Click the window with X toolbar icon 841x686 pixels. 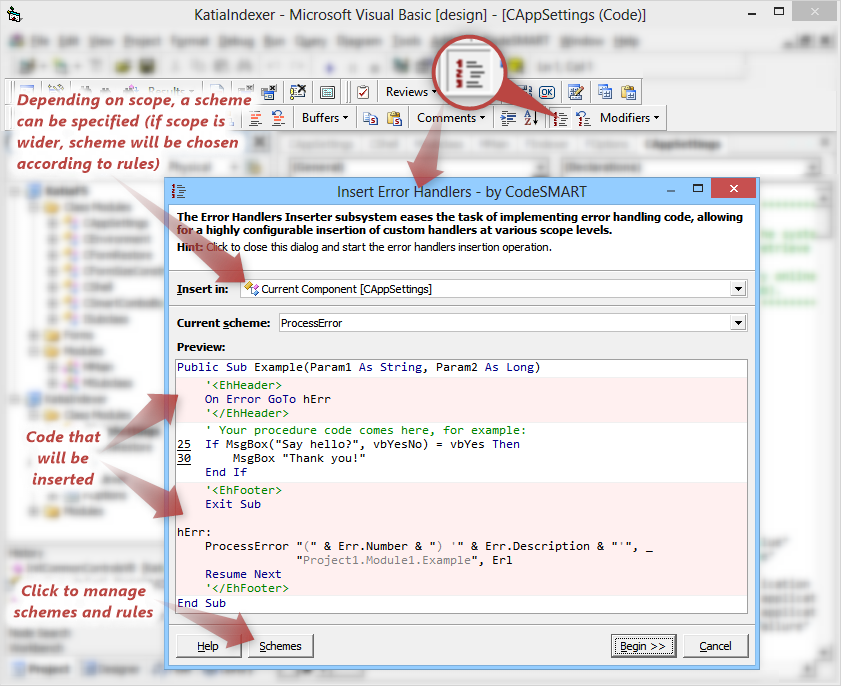coord(268,92)
